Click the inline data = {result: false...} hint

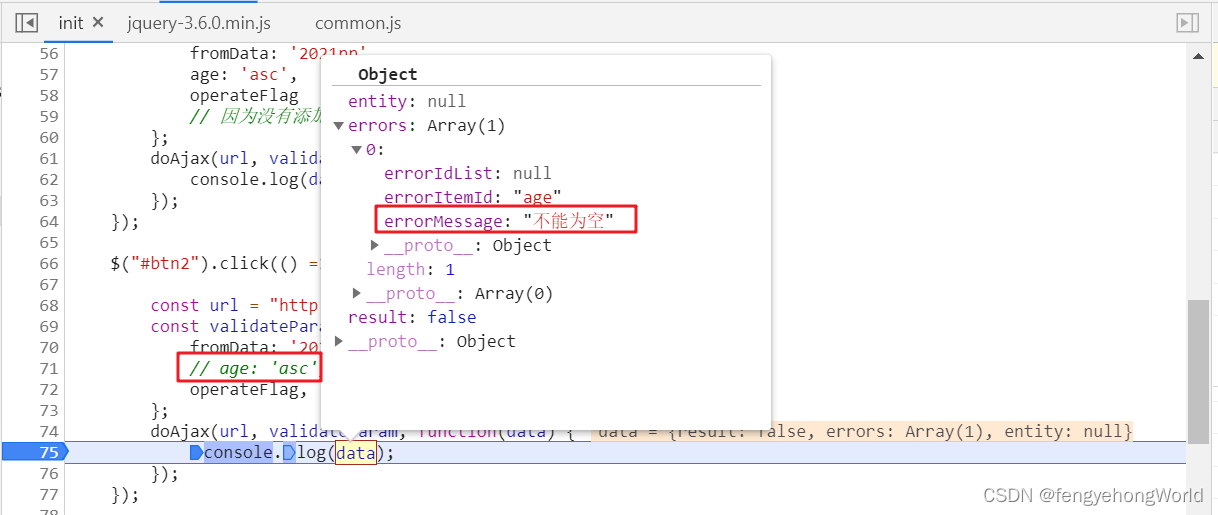864,431
